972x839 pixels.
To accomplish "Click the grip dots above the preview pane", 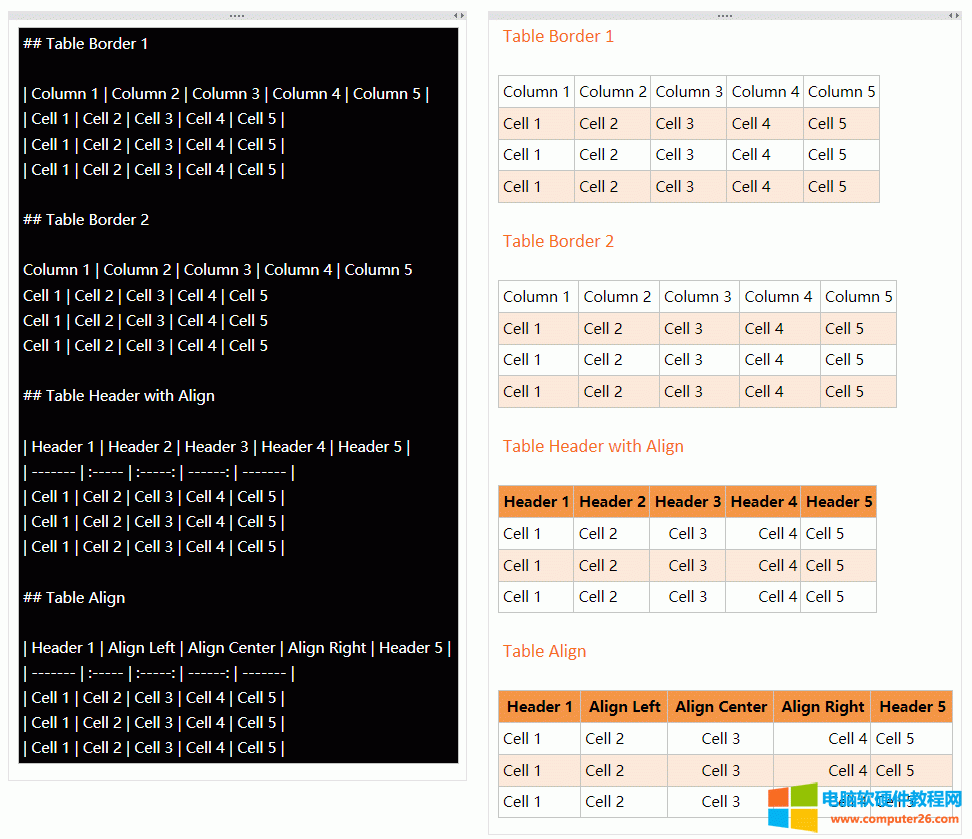I will [725, 16].
